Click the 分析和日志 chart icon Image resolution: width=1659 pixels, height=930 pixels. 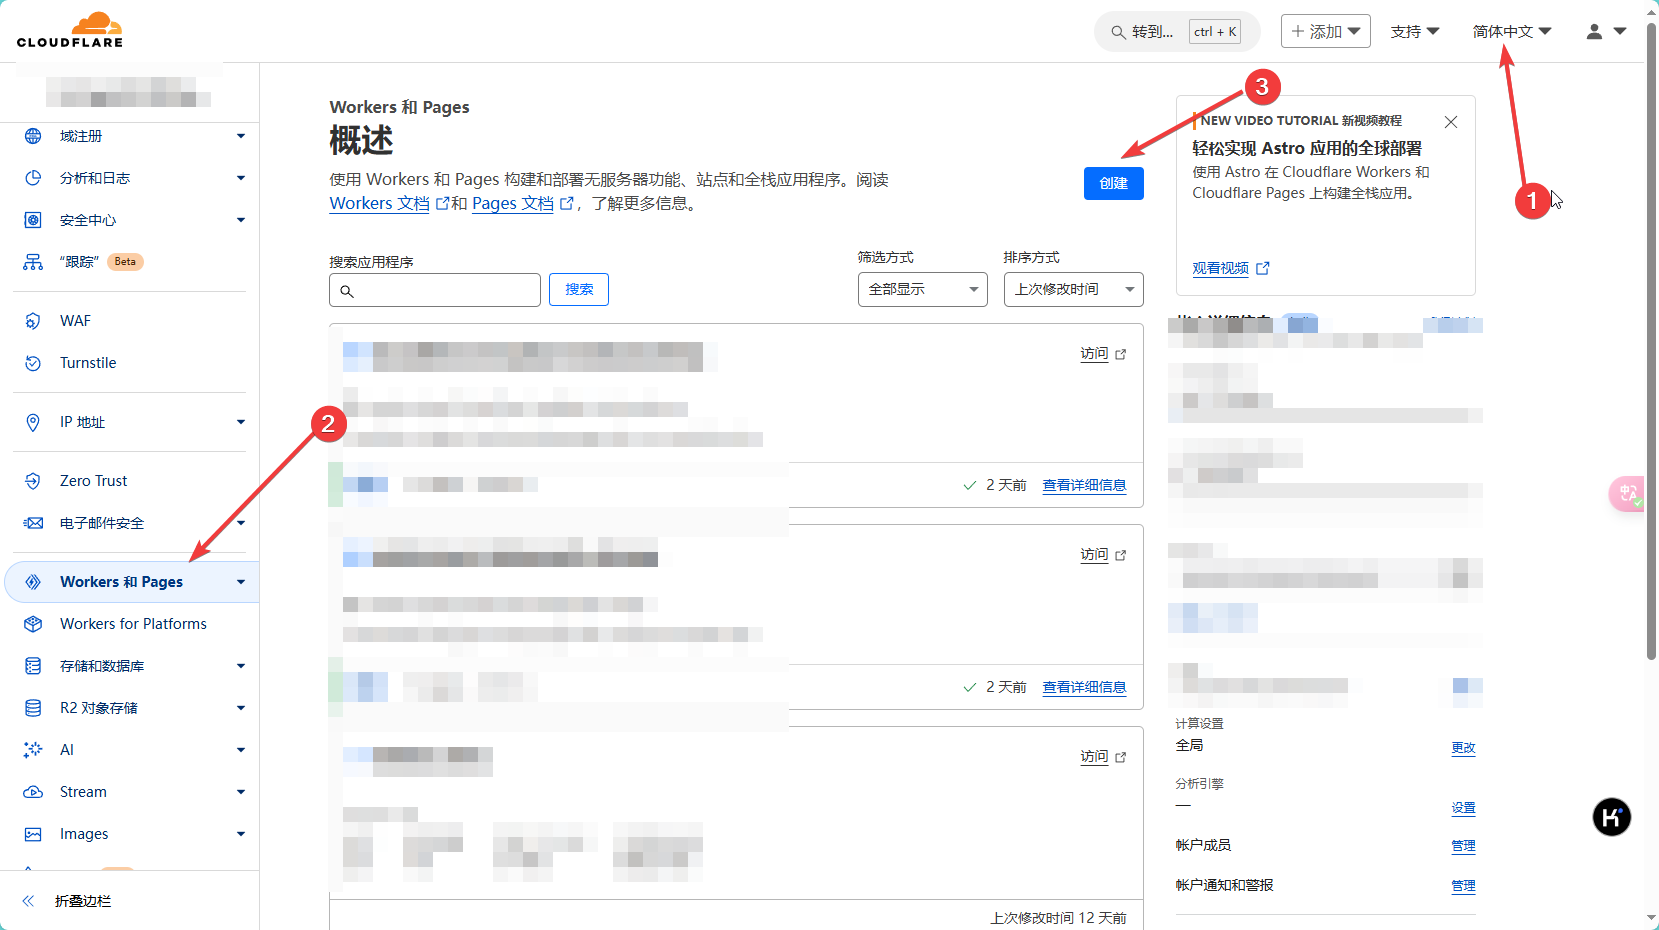[33, 178]
